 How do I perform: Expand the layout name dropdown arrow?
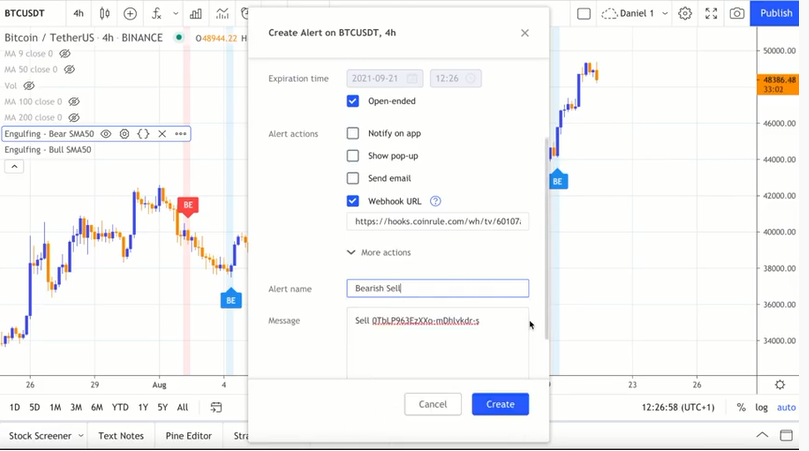click(x=665, y=13)
